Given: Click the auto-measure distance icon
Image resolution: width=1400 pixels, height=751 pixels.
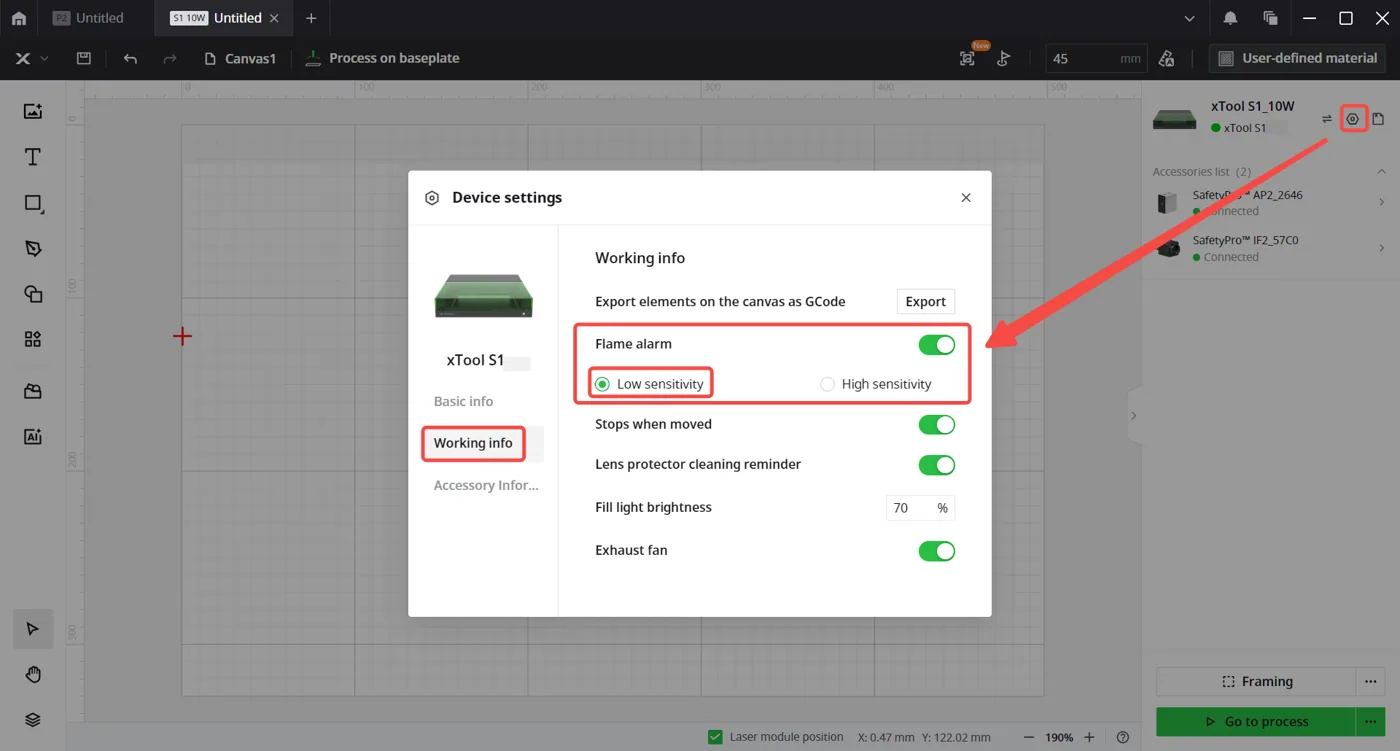Looking at the screenshot, I should click(1004, 59).
